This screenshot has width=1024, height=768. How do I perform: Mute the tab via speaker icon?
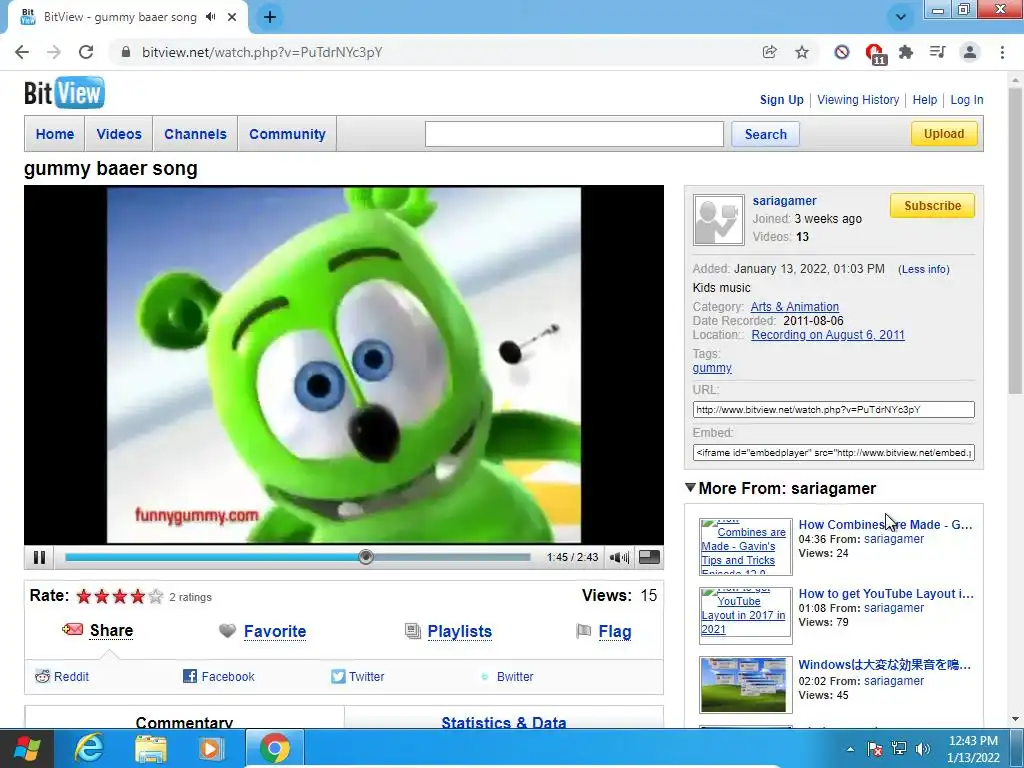point(210,17)
